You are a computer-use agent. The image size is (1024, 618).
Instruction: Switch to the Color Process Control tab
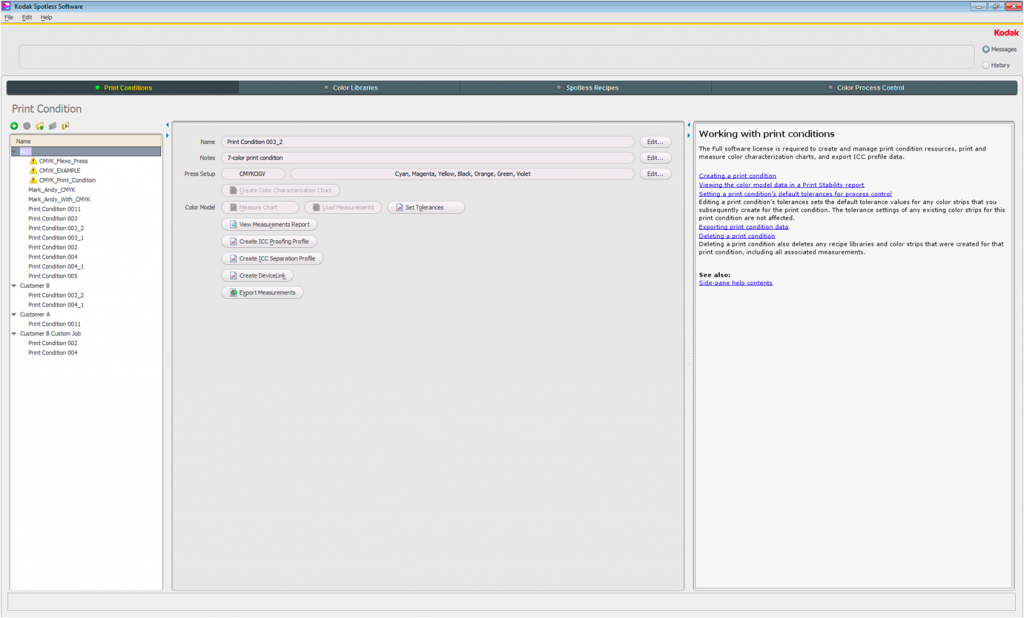pyautogui.click(x=865, y=88)
